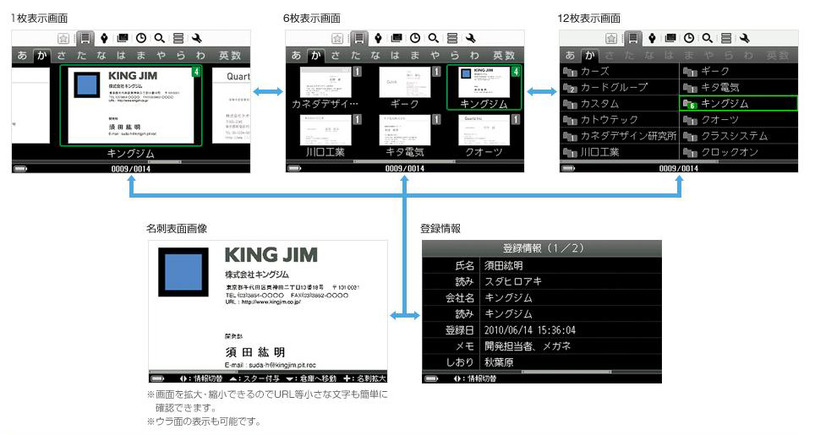826x435 pixels.
Task: Click the list view icon in 1枚表示画面 screen
Action: (x=178, y=38)
